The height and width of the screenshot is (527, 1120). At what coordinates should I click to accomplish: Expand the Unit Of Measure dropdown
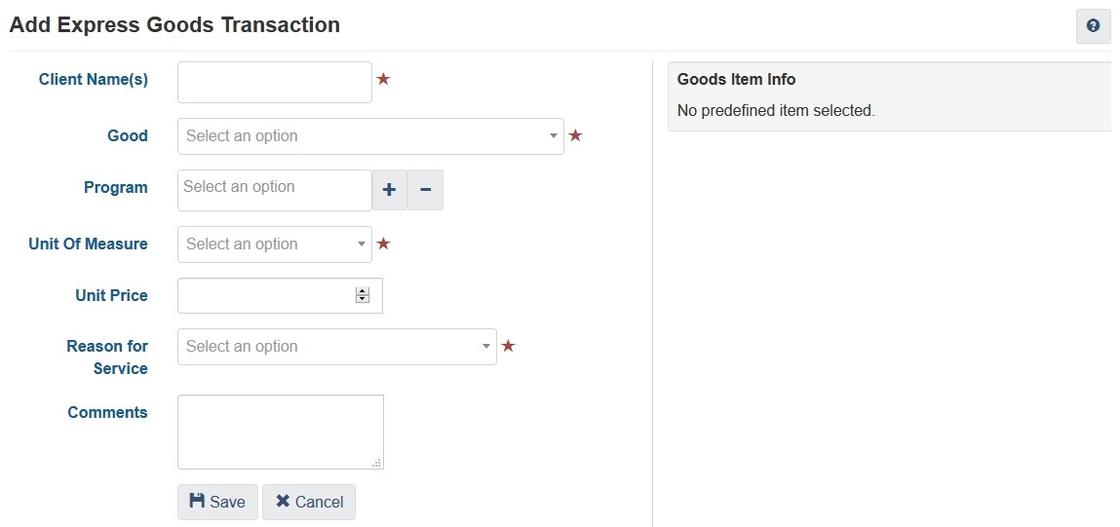274,244
